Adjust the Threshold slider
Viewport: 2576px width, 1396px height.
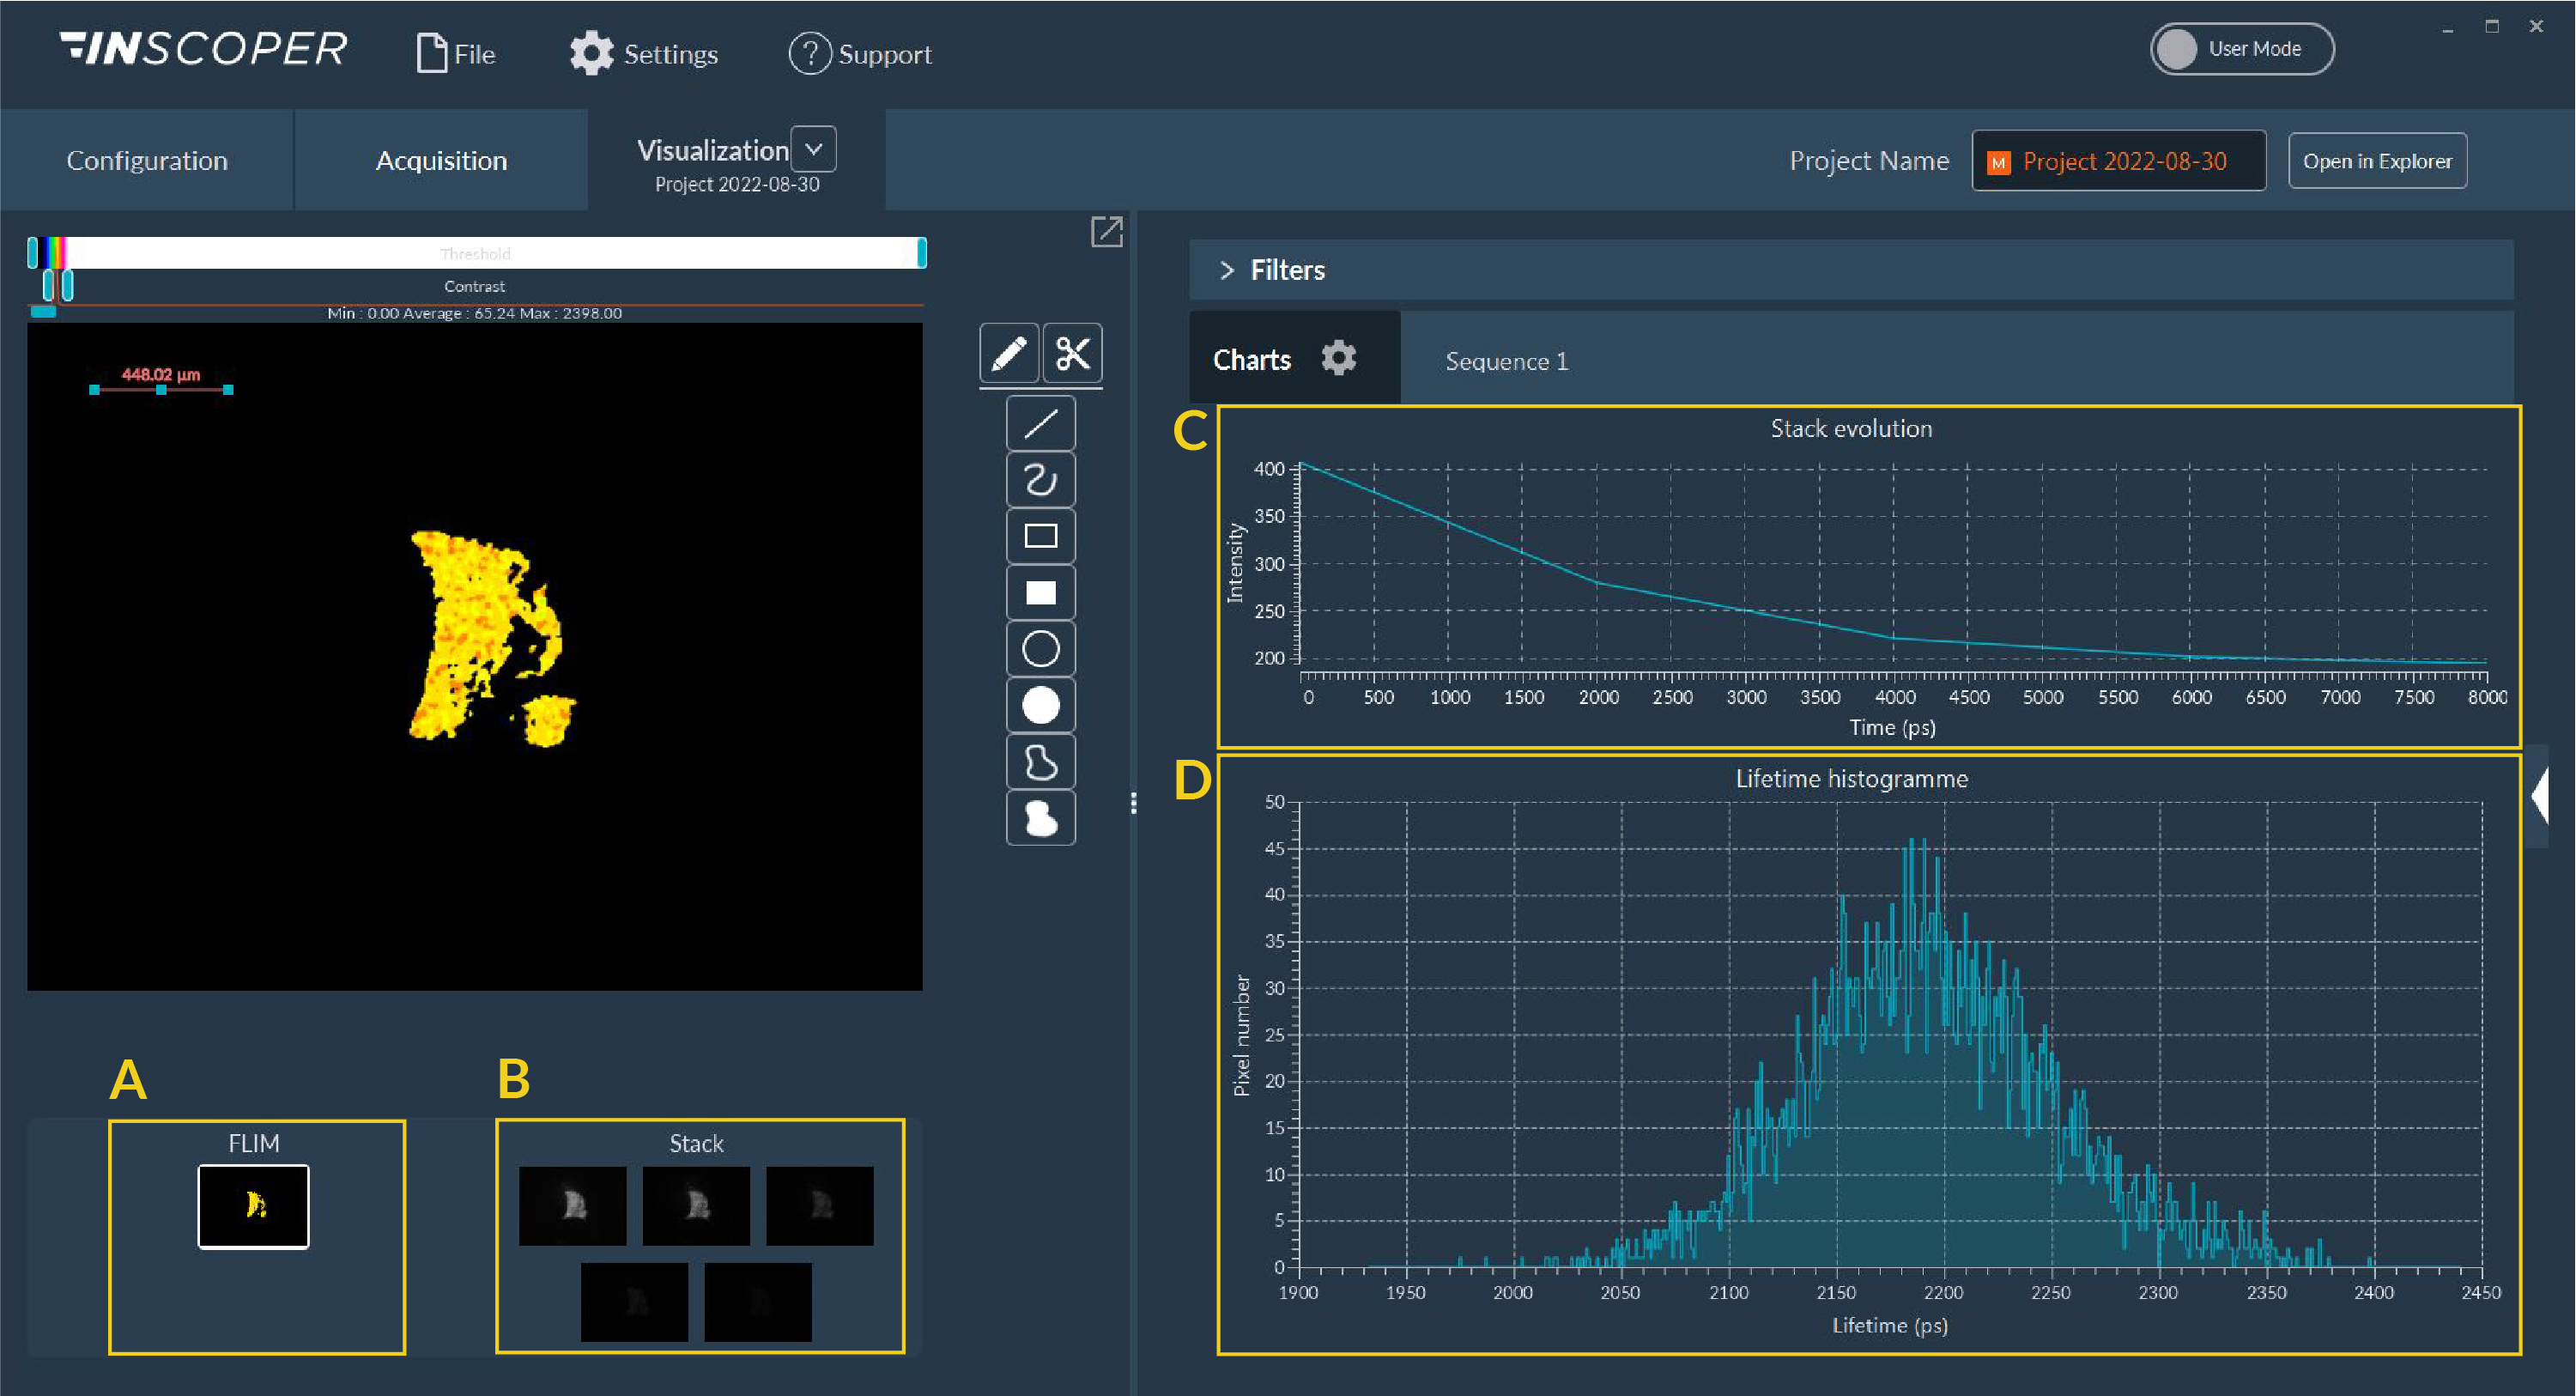point(480,254)
